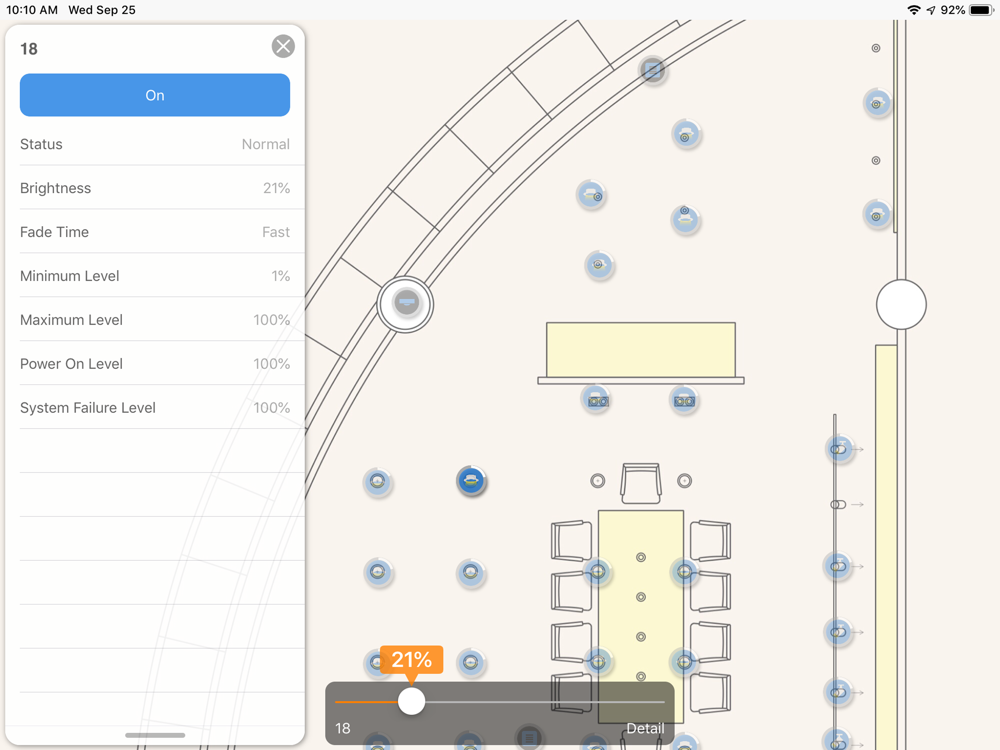
Task: Tap the battery icon showing 92%
Action: (981, 10)
